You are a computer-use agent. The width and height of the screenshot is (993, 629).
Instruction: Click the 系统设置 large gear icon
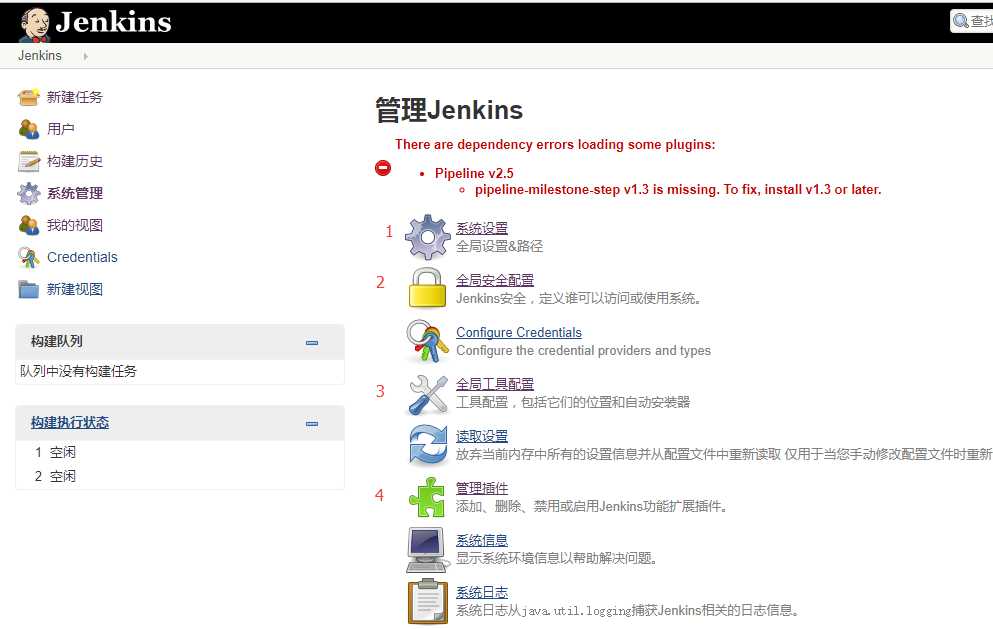427,238
